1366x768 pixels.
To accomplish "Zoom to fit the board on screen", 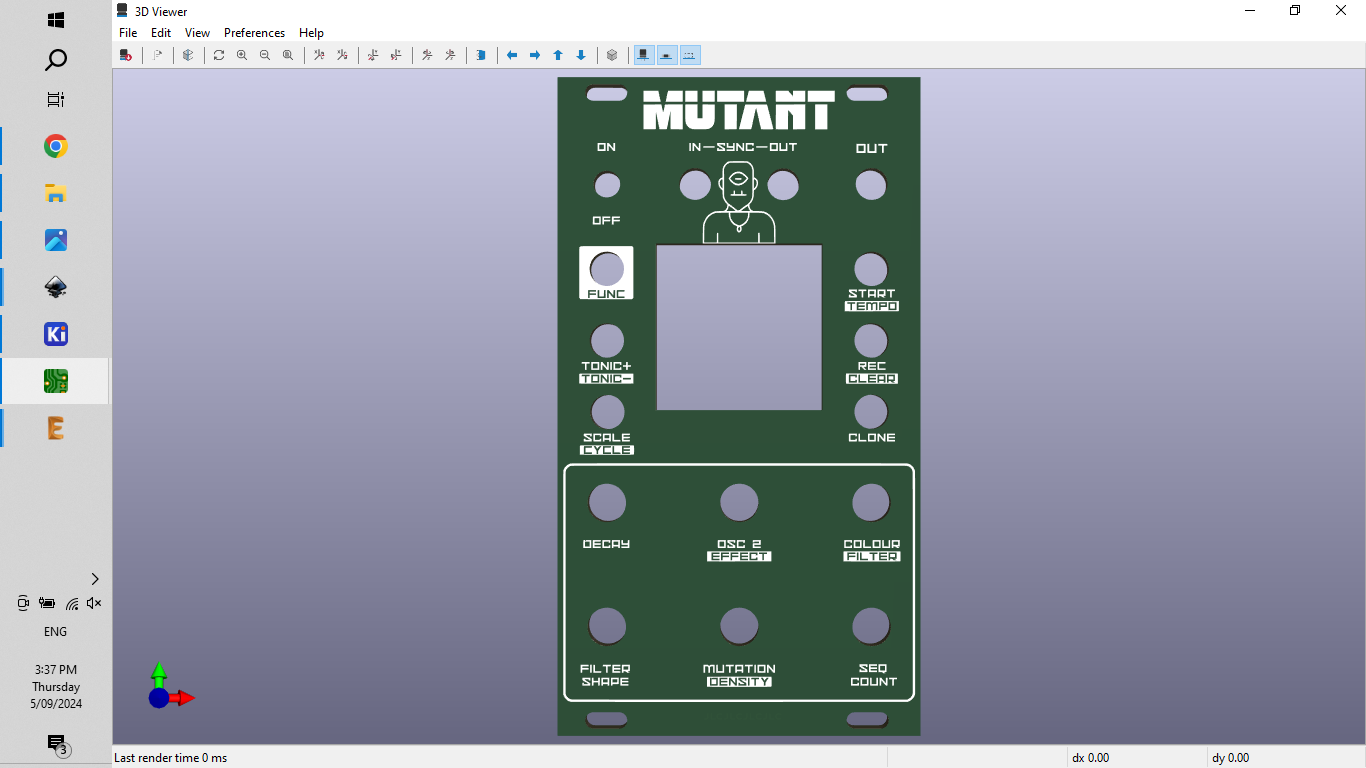I will click(288, 55).
